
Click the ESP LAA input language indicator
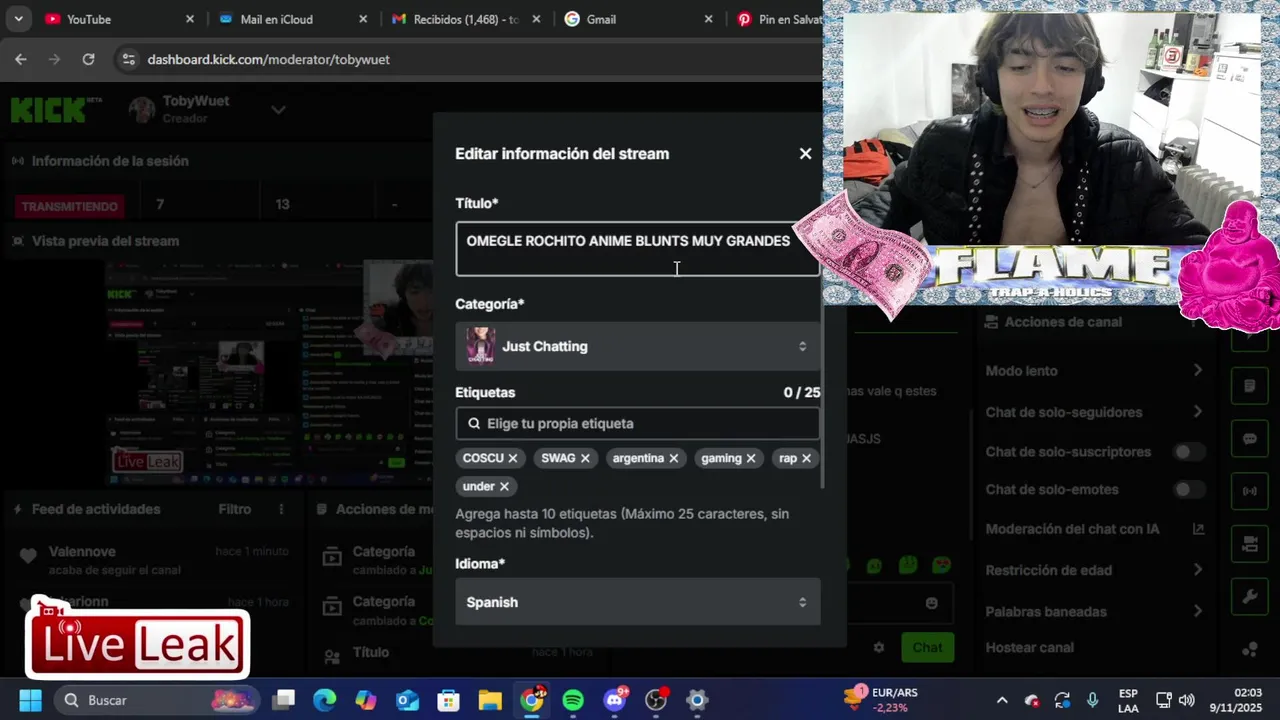point(1128,700)
